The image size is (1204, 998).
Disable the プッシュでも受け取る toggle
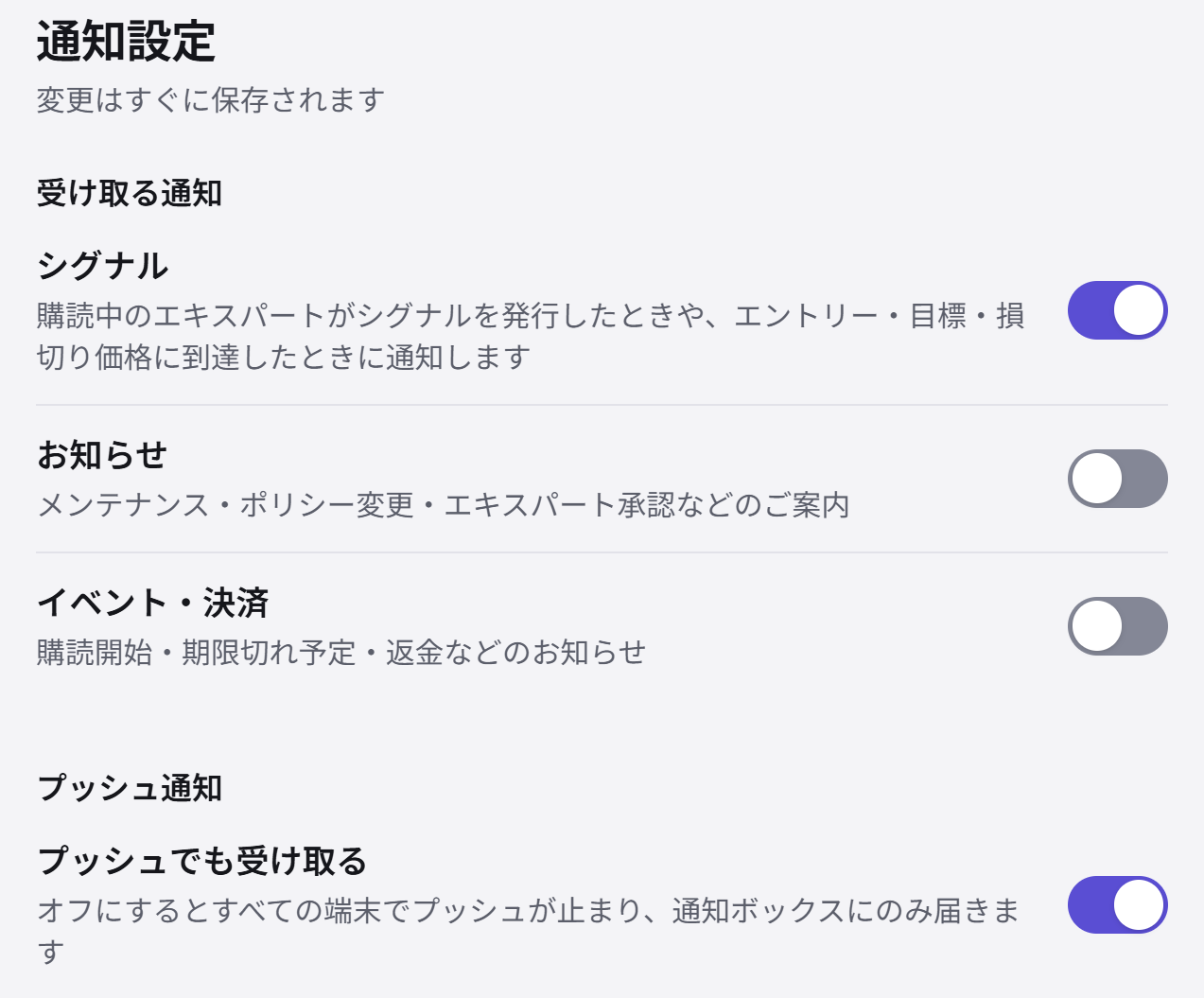1117,905
